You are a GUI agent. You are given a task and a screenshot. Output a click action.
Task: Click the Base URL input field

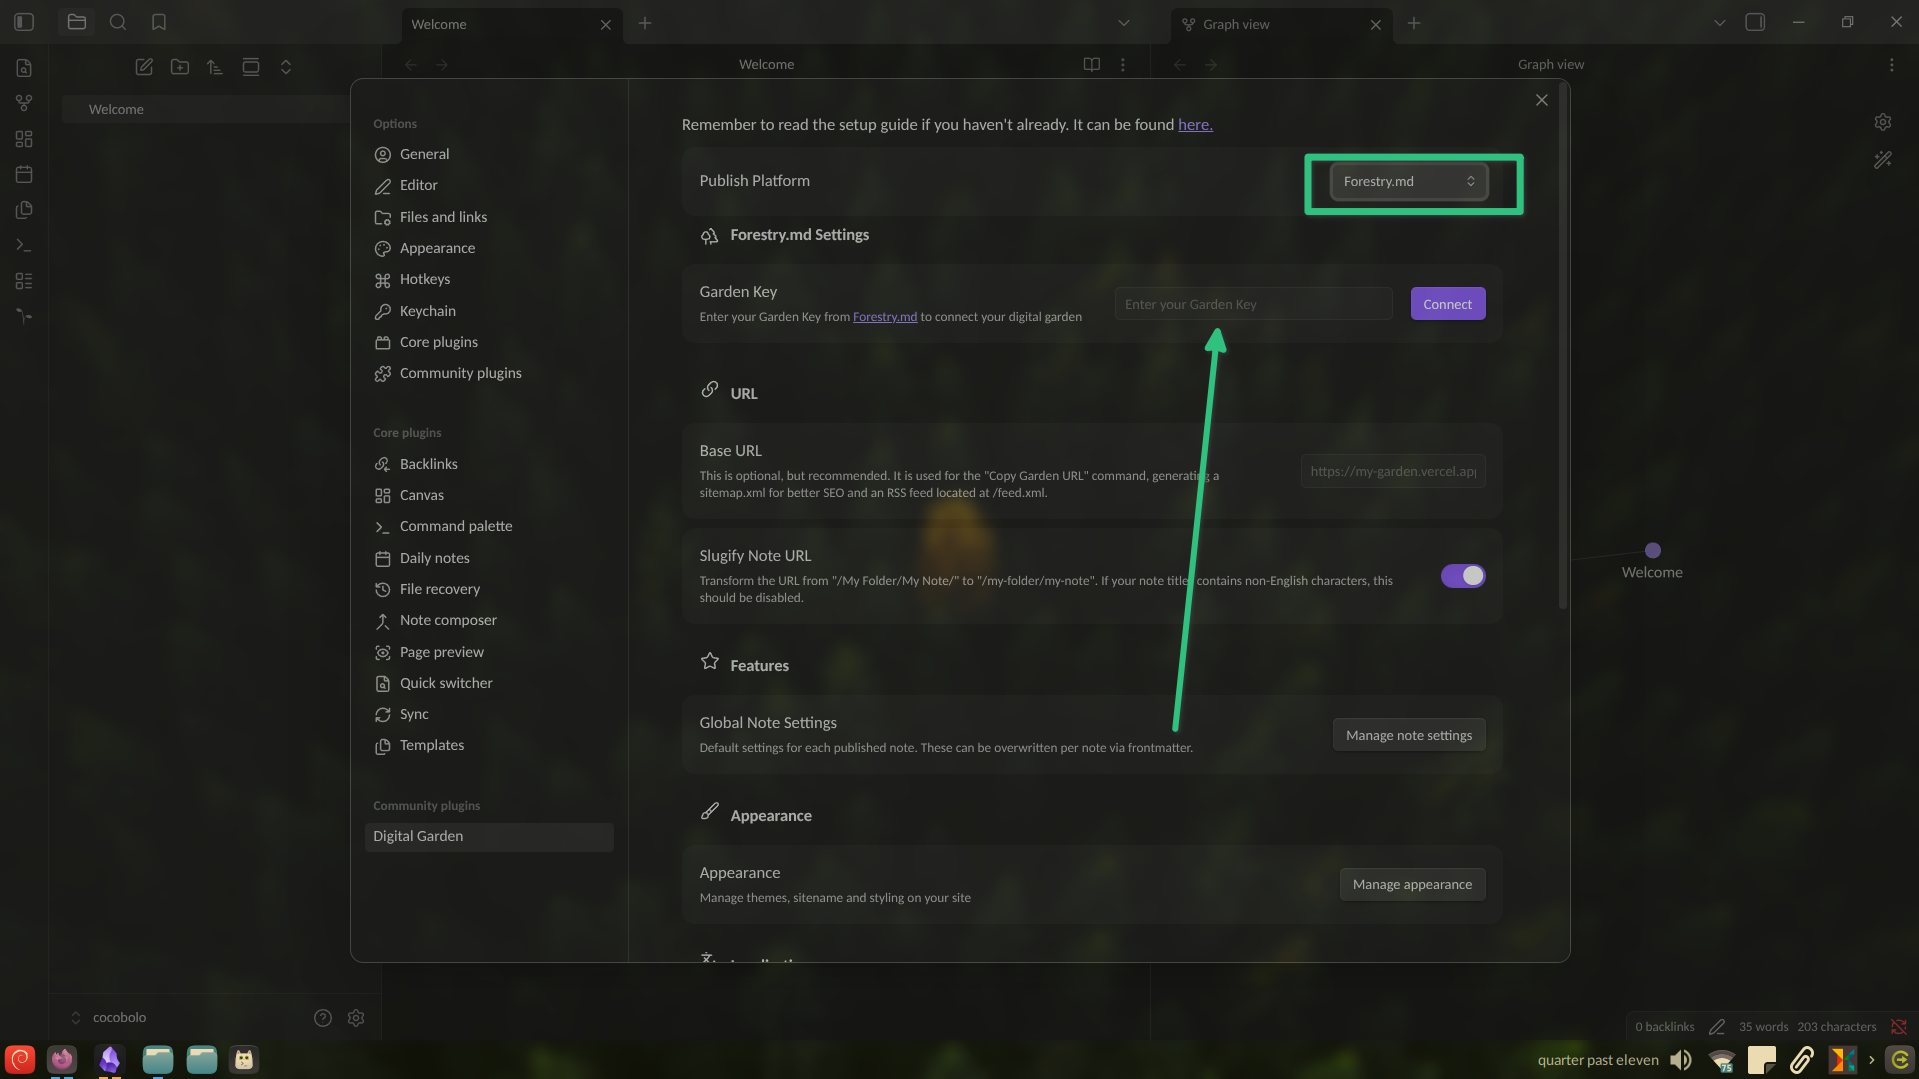[x=1393, y=471]
